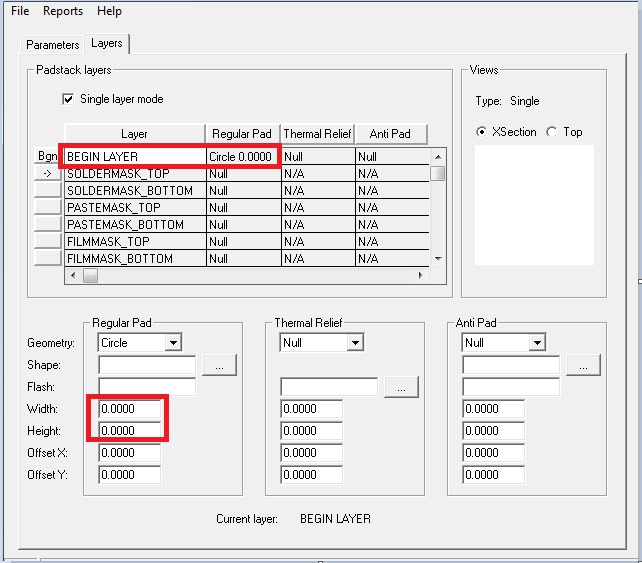The height and width of the screenshot is (563, 642).
Task: Select the PASTEMASK_TOP layer row
Action: coord(247,208)
